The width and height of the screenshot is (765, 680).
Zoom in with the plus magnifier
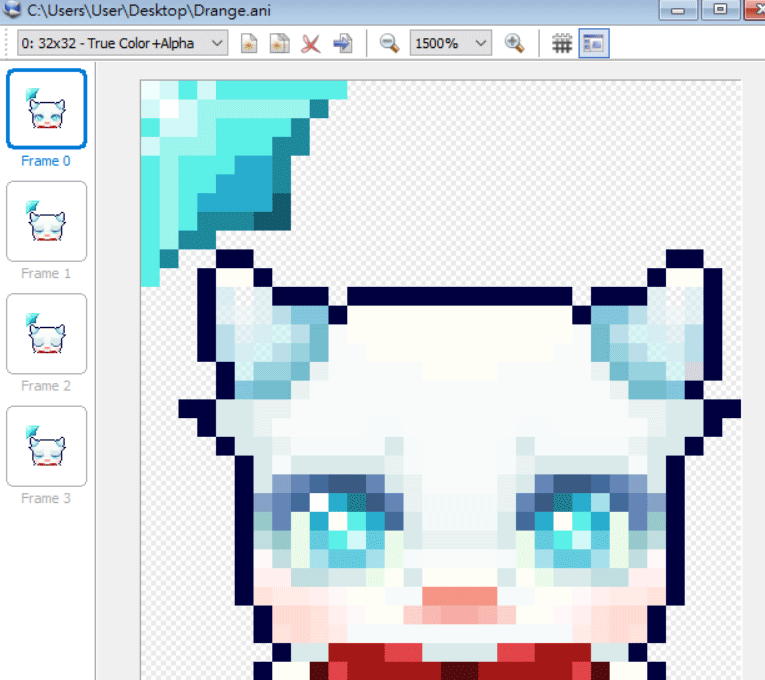coord(514,43)
